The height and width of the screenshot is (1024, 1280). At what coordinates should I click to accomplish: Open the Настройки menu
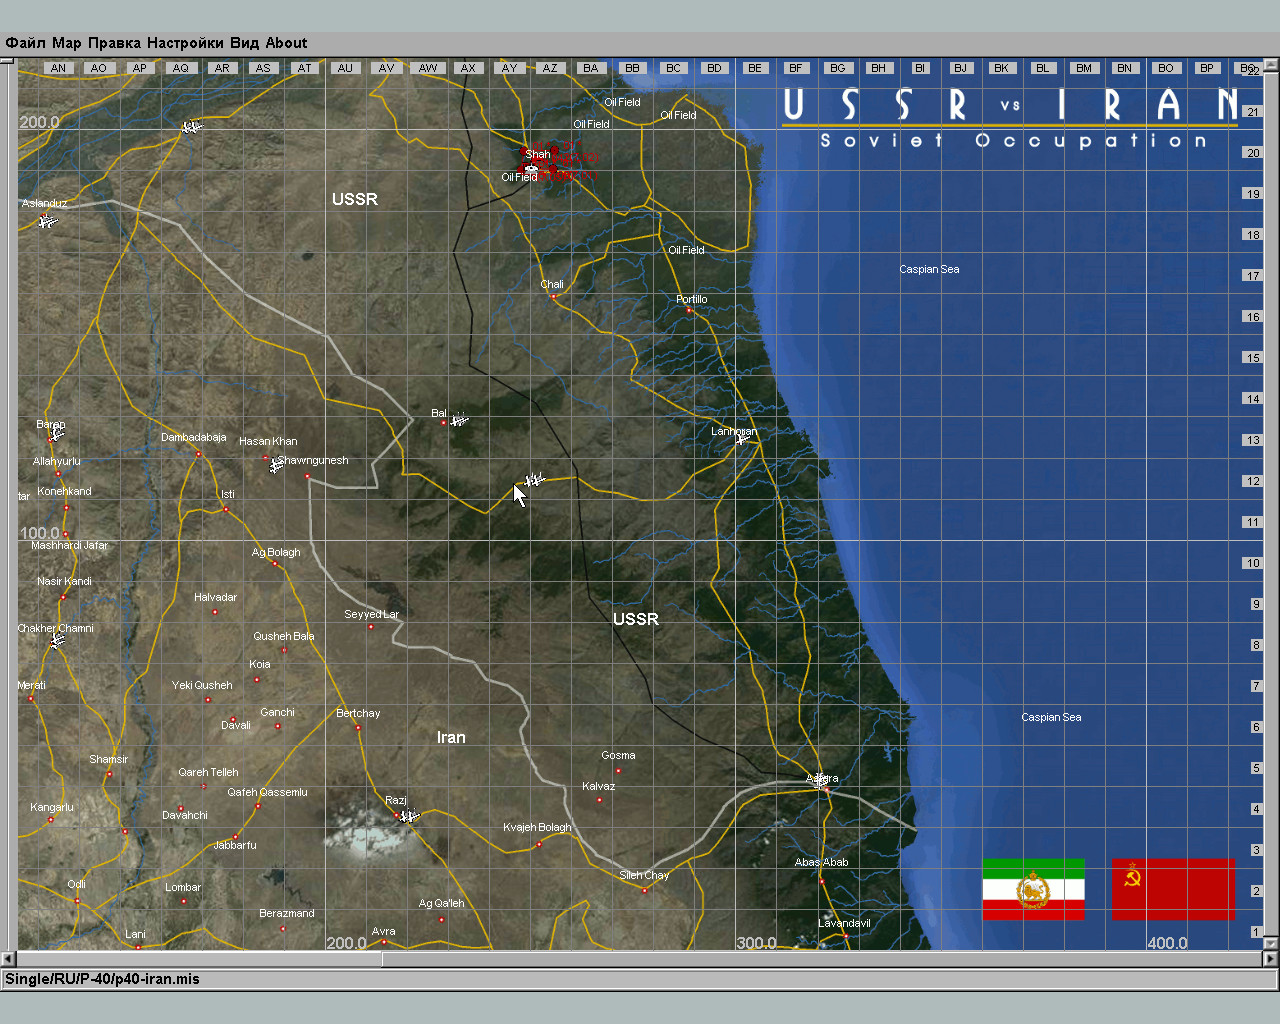point(185,43)
